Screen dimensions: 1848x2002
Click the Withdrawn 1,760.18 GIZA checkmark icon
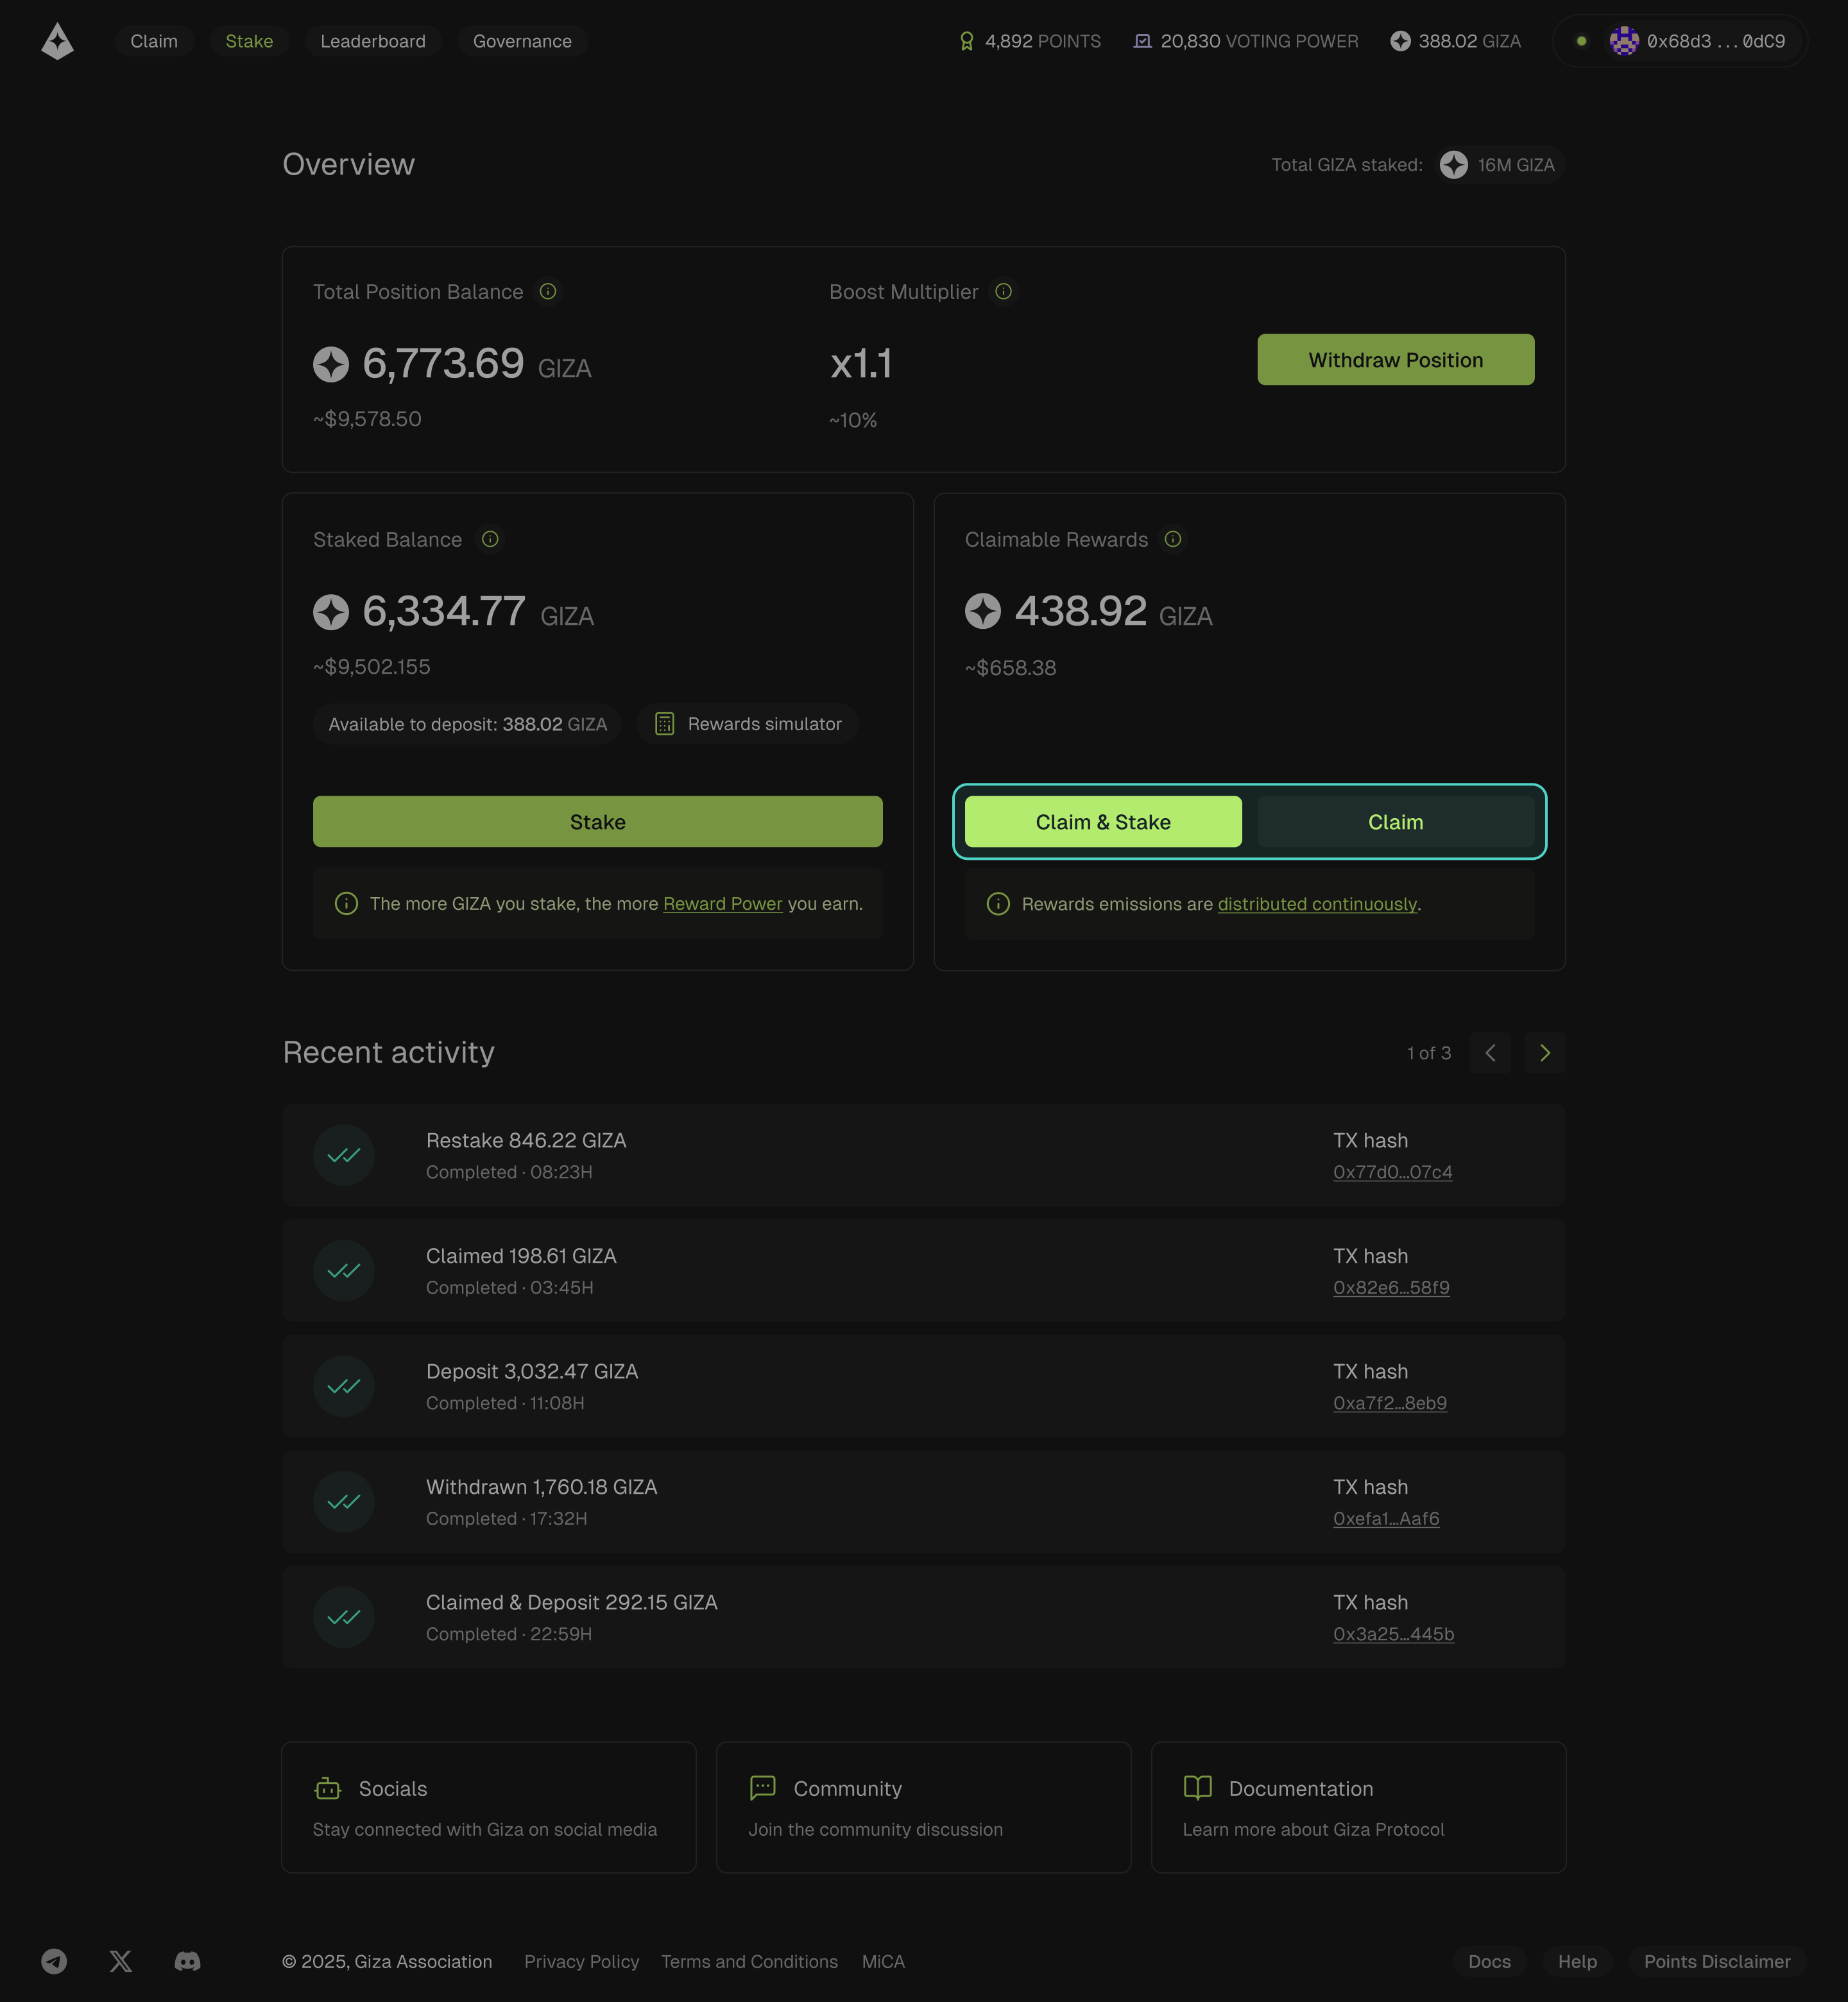[344, 1502]
